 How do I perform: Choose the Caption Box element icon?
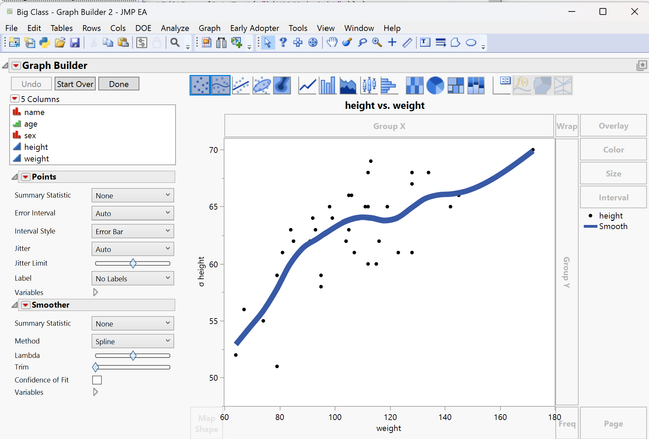click(502, 85)
